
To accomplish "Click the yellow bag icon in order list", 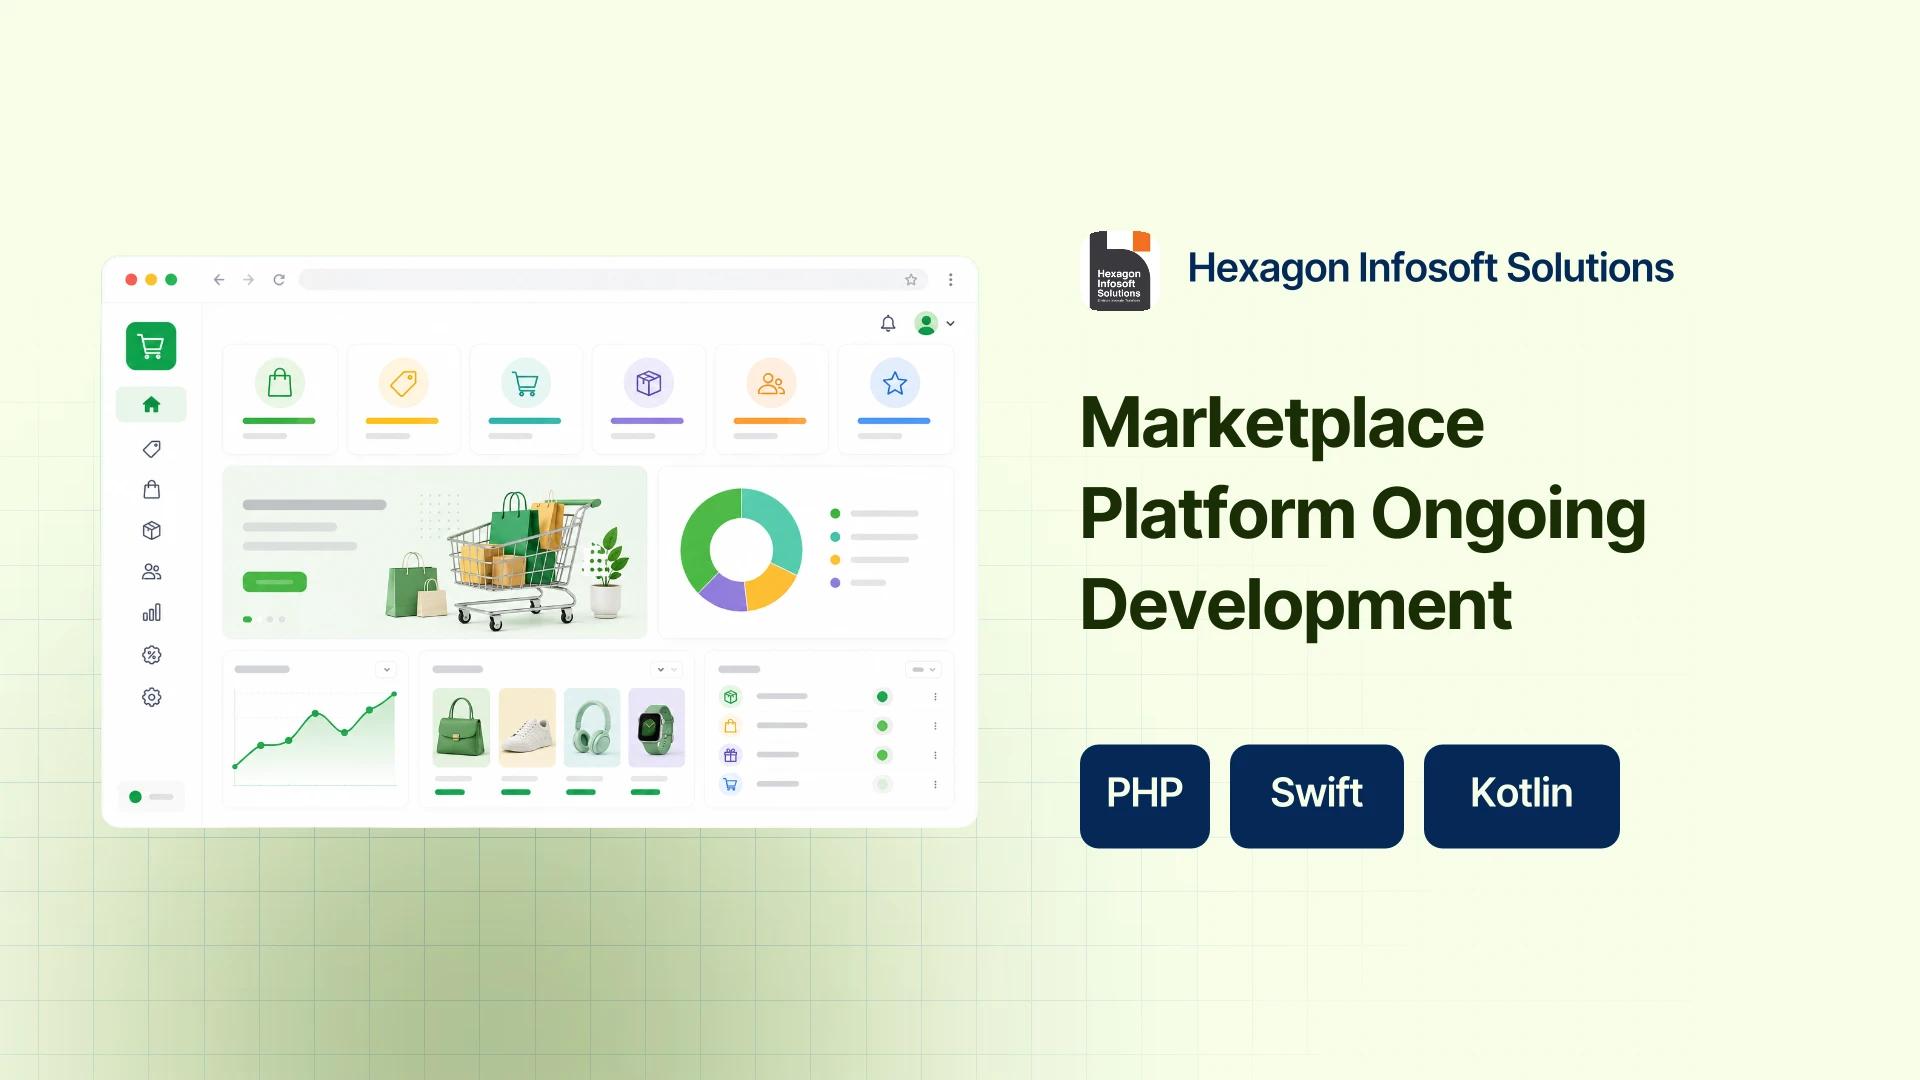I will [x=731, y=726].
